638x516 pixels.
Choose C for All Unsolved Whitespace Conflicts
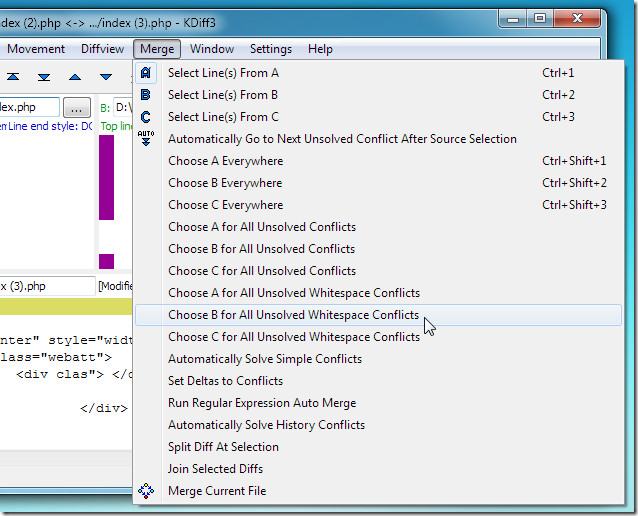pos(378,337)
